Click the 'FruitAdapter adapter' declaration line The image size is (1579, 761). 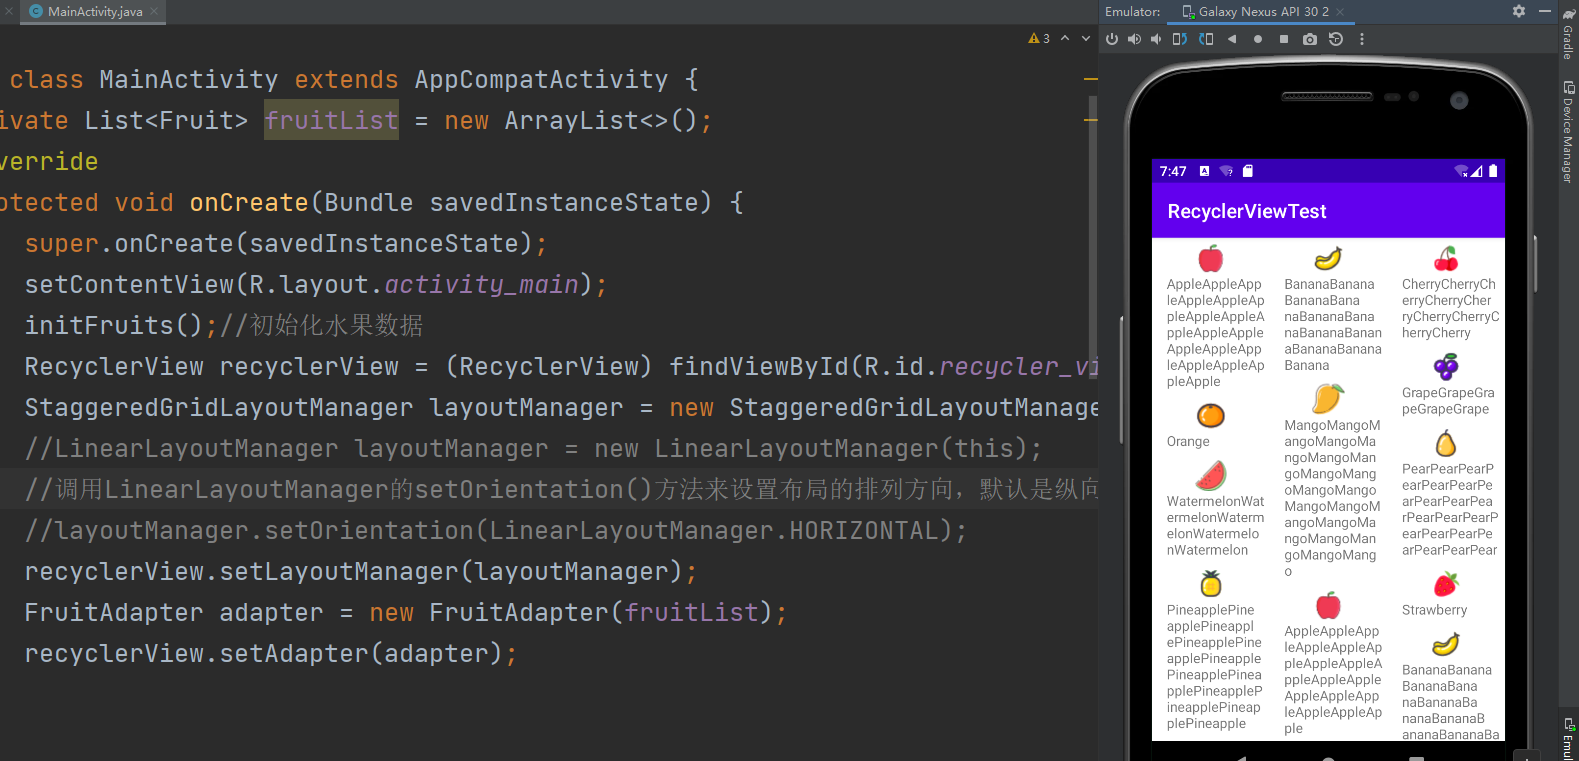(x=405, y=613)
